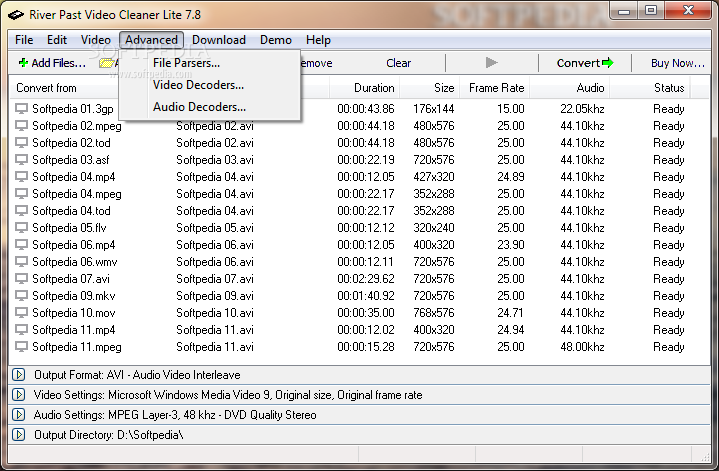Close the Advanced menu
719x471 pixels.
coord(151,40)
